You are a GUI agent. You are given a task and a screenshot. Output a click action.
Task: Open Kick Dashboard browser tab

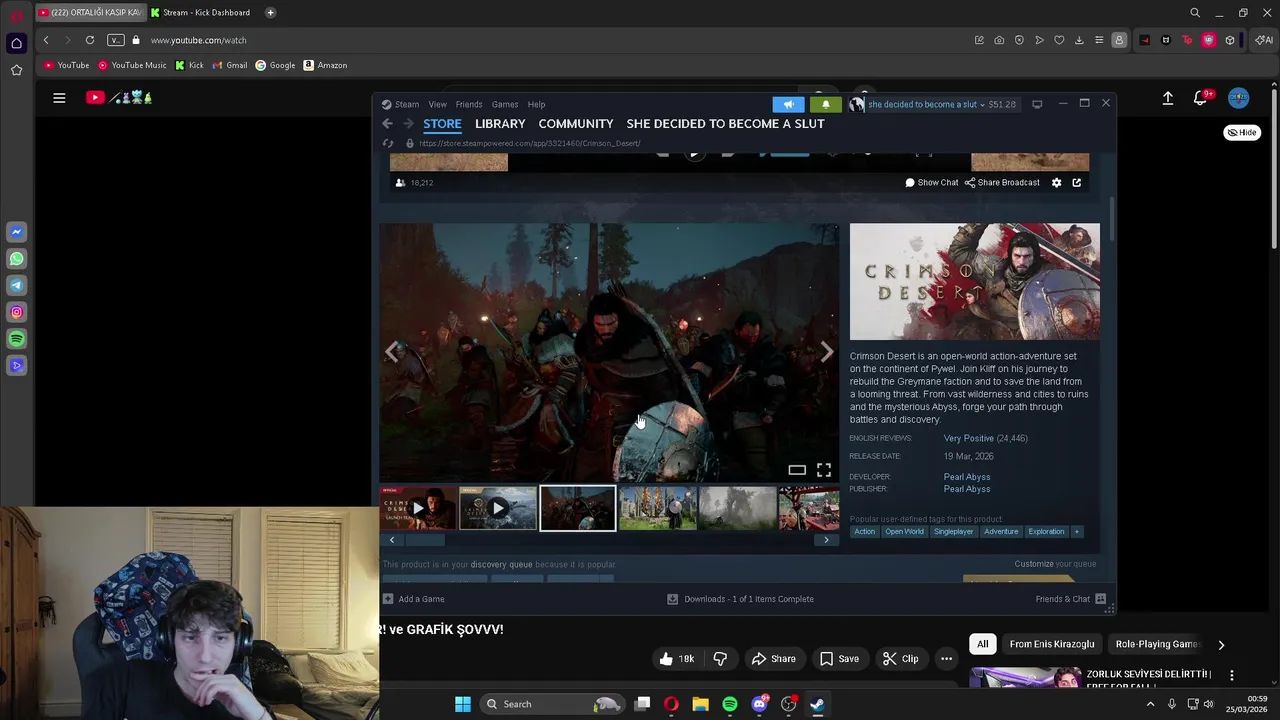205,13
